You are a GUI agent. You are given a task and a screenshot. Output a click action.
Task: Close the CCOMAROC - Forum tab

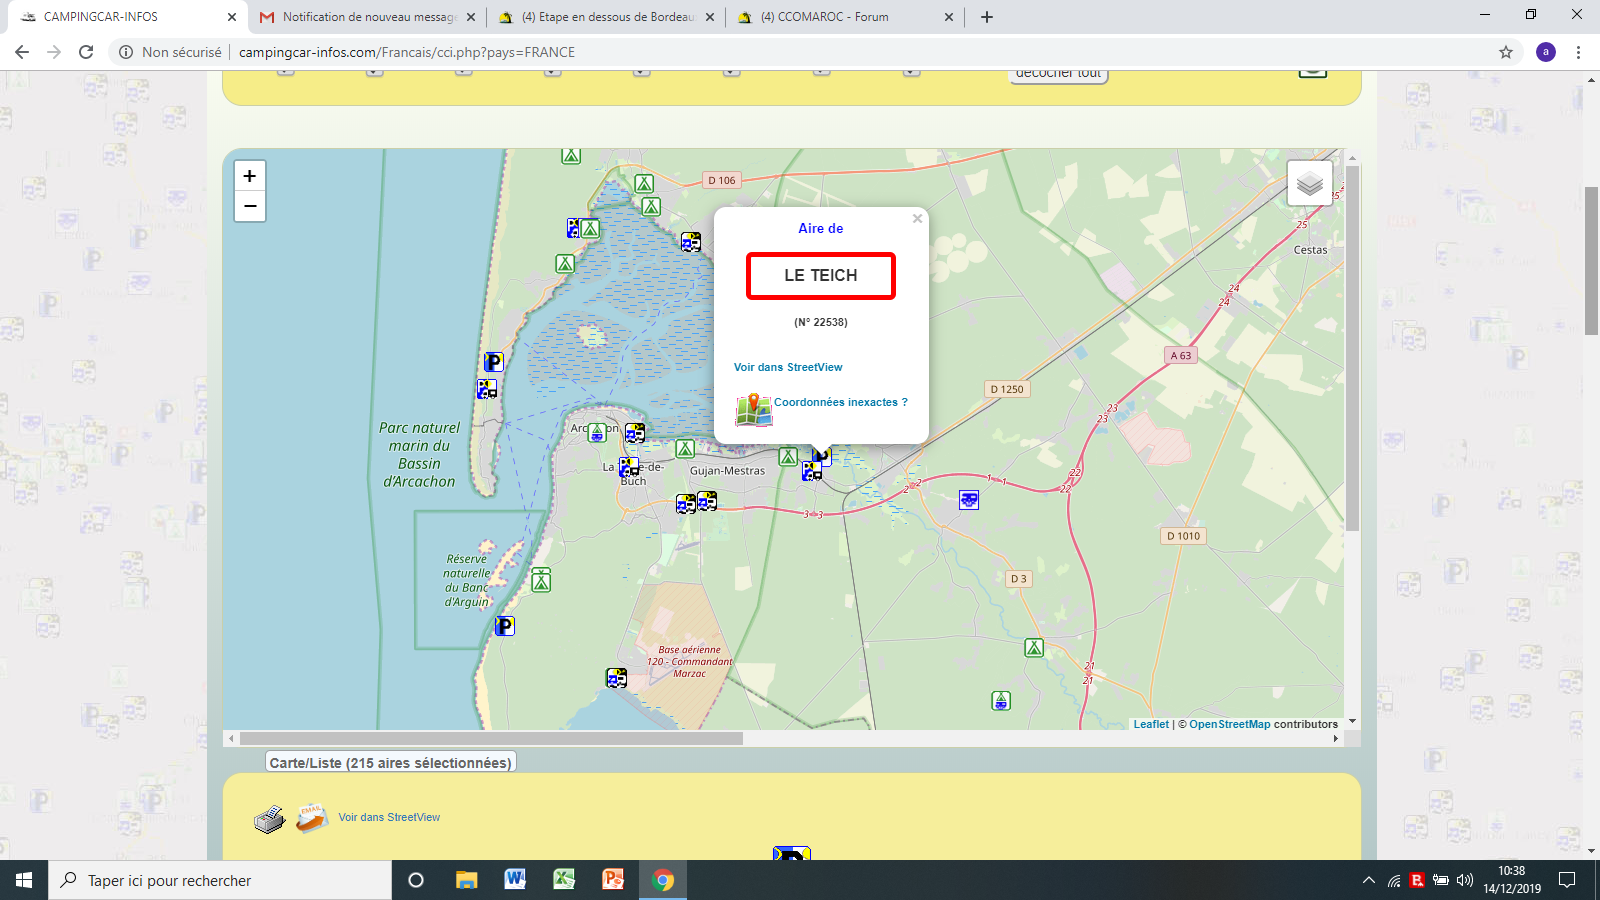(x=949, y=17)
